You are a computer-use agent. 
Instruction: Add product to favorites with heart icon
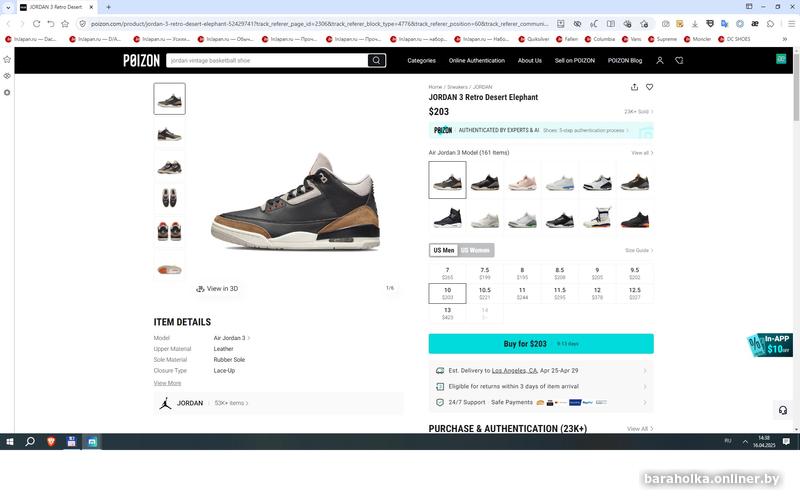pyautogui.click(x=649, y=87)
